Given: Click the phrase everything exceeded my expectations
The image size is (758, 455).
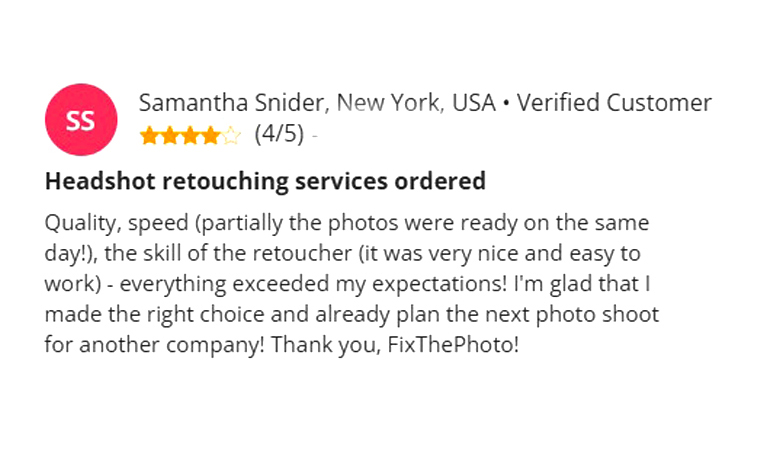Looking at the screenshot, I should coord(311,284).
